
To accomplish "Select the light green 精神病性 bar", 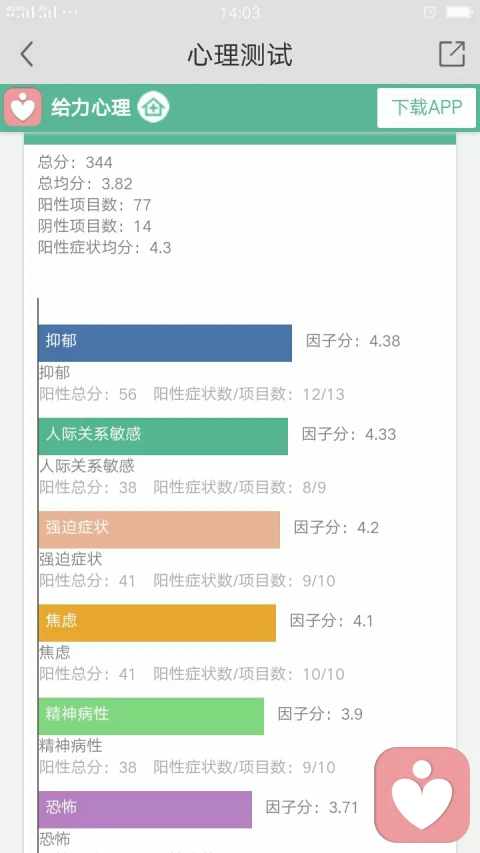I will pos(151,716).
